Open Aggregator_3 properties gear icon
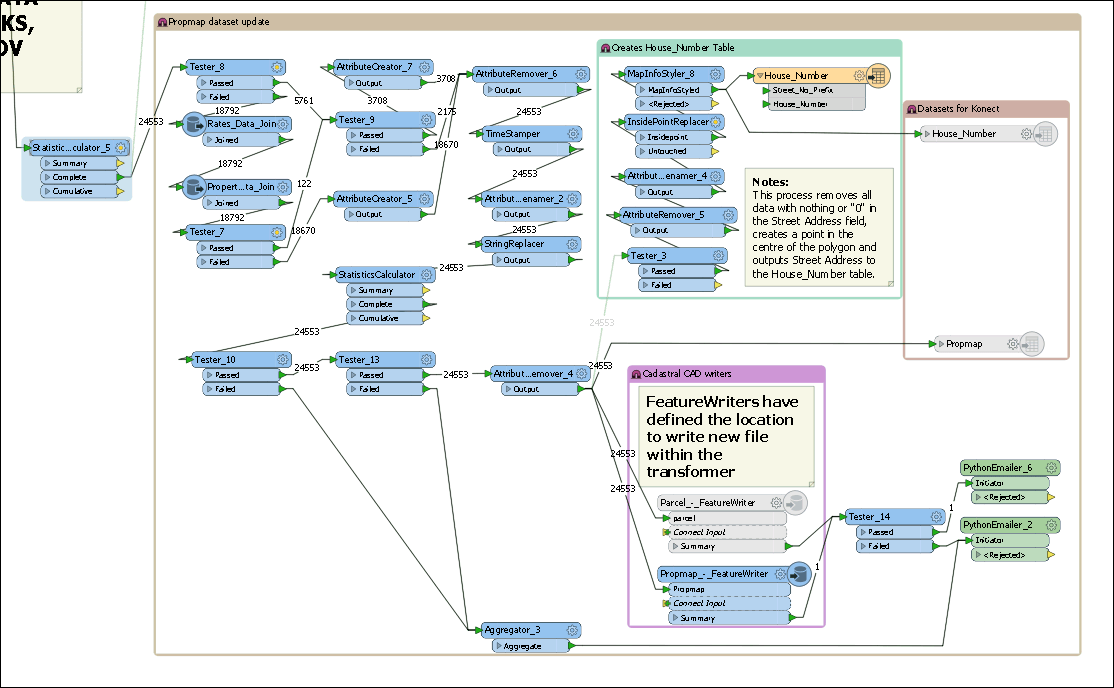The width and height of the screenshot is (1114, 688). coord(571,630)
